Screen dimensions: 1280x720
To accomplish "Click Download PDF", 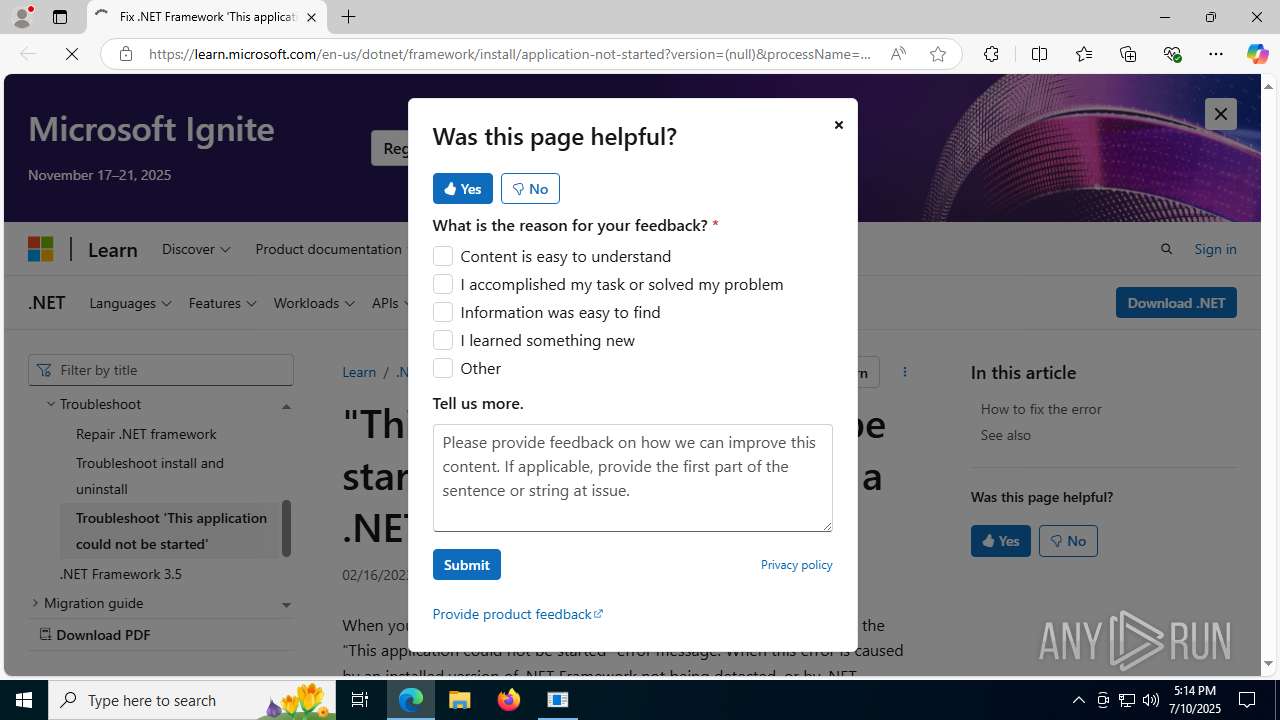I will click(x=95, y=635).
